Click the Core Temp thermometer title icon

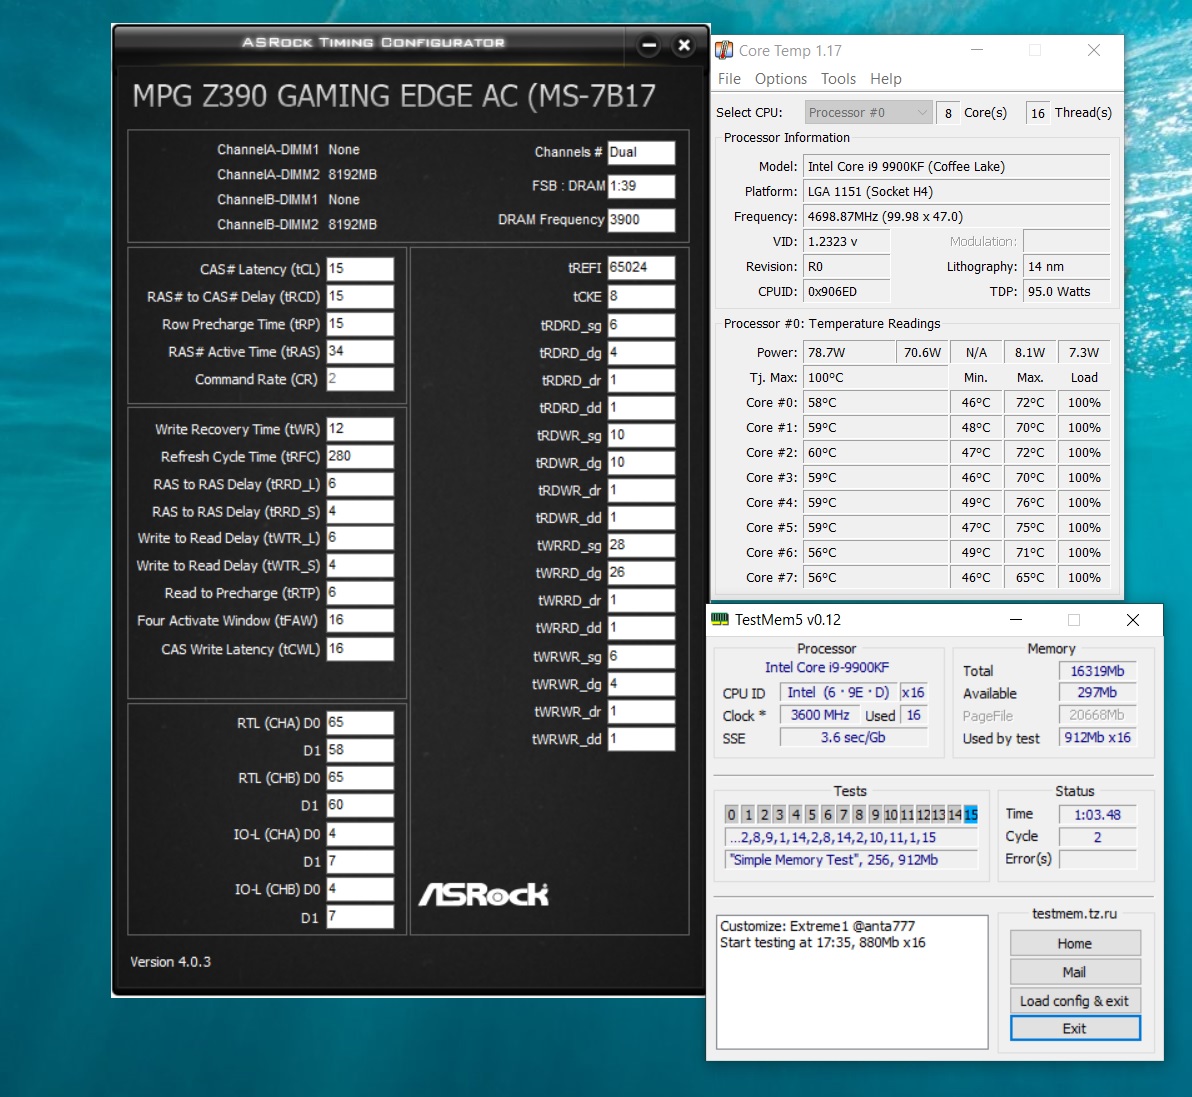[x=724, y=50]
